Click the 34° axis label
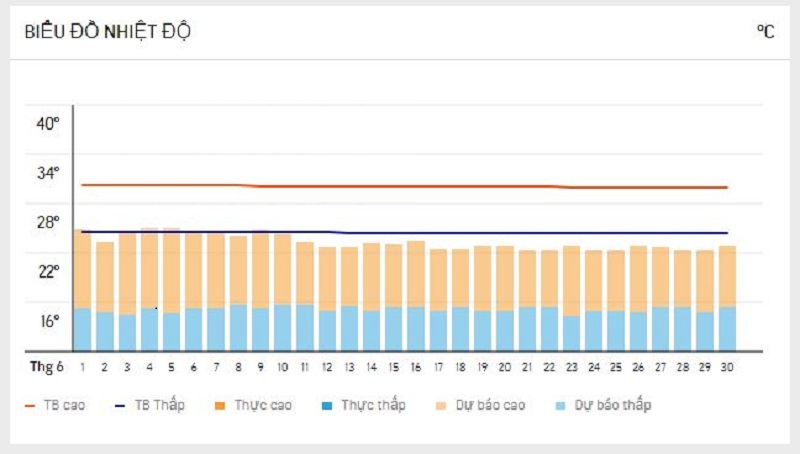The height and width of the screenshot is (454, 800). tap(48, 173)
